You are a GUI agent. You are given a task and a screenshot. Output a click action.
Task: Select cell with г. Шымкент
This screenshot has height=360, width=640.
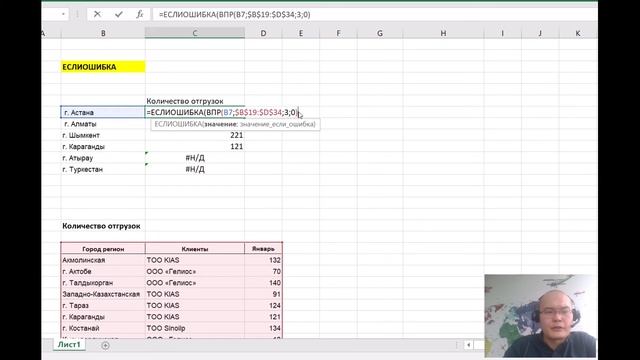[103, 135]
